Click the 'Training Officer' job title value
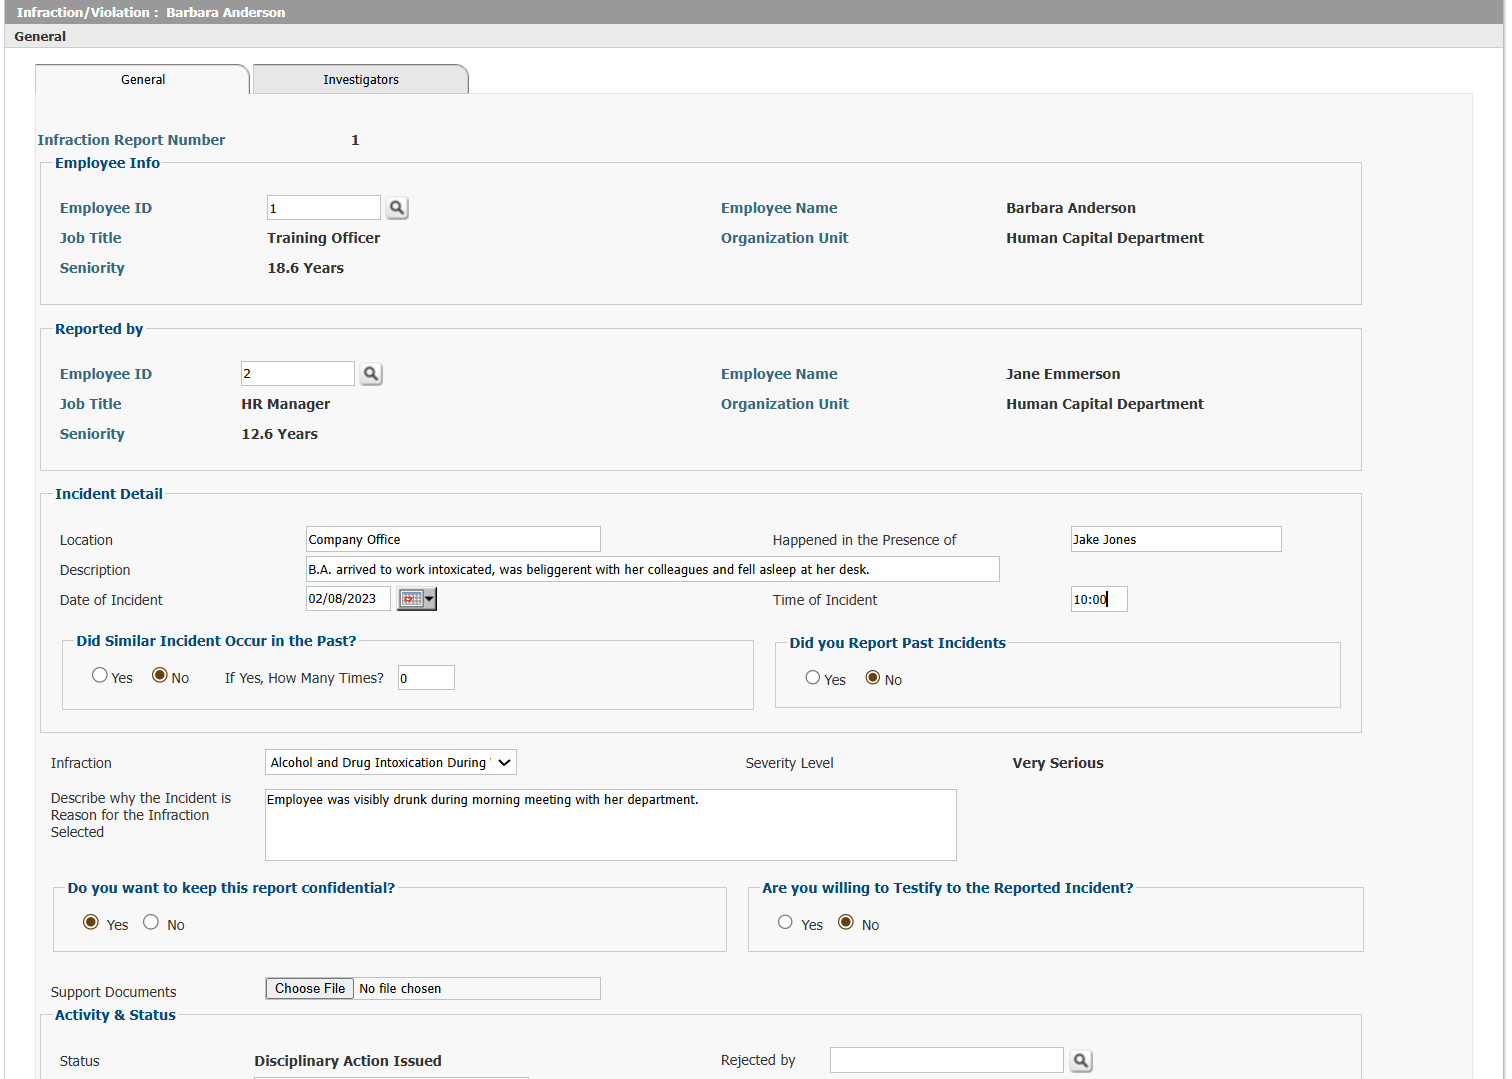1512x1079 pixels. (x=324, y=238)
